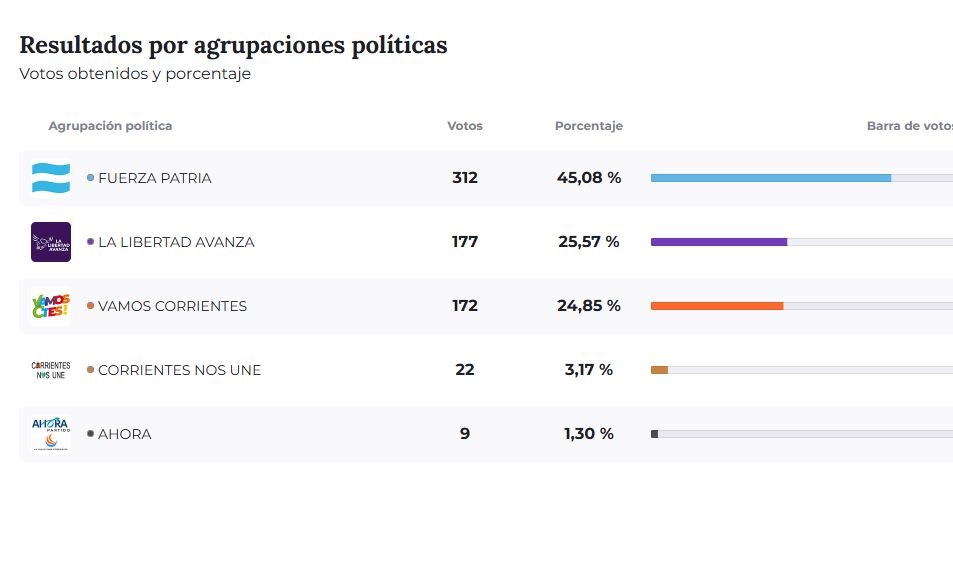953x581 pixels.
Task: Select the CORRIENTES NOS UNE party name
Action: point(179,370)
